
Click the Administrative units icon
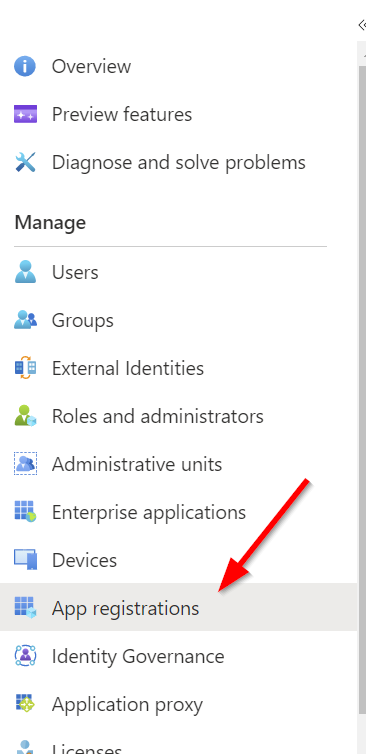click(25, 464)
